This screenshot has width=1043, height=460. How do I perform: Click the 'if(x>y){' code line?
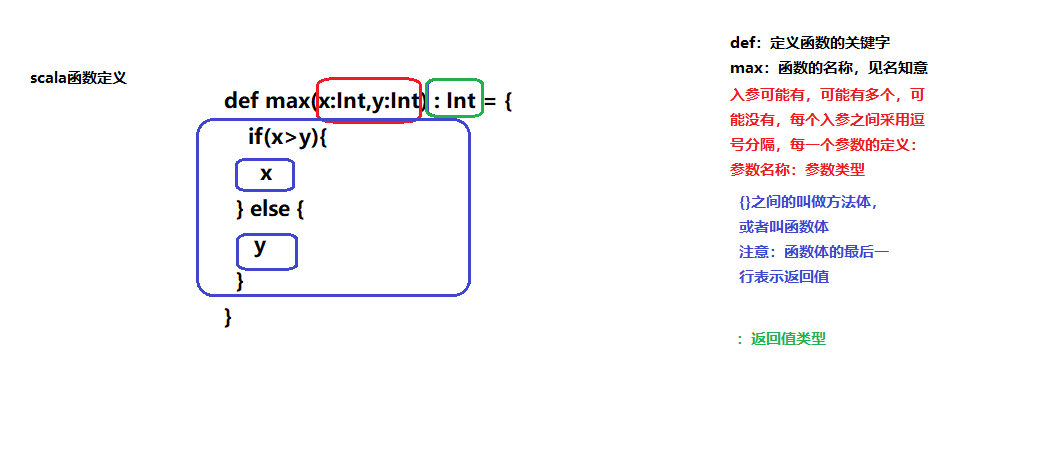coord(287,138)
